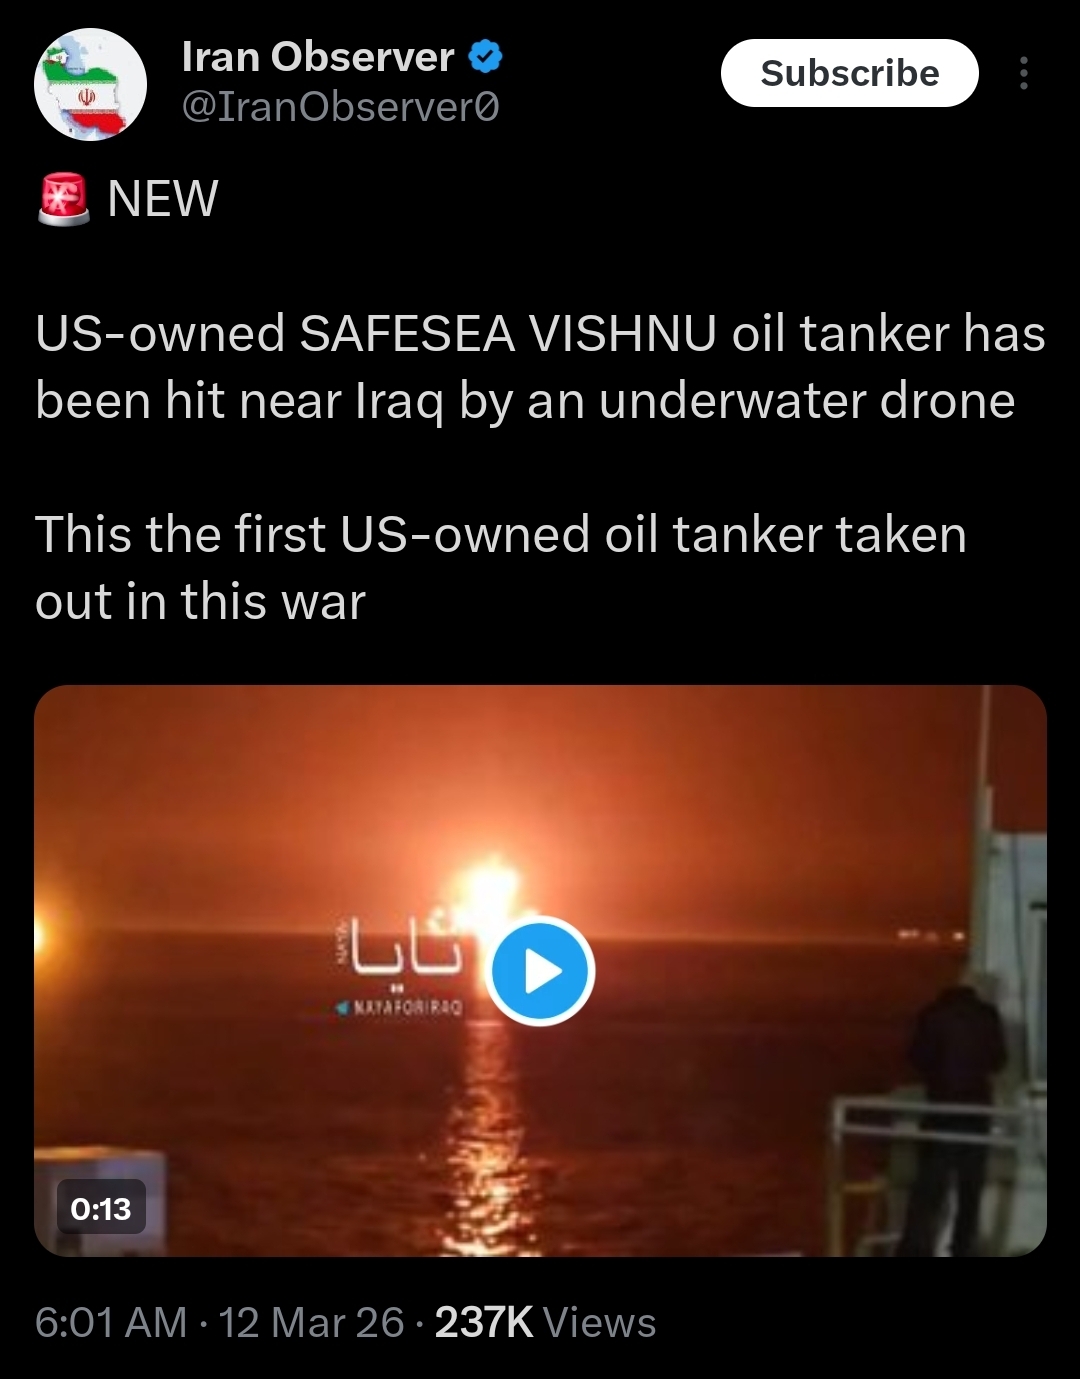Click the blue verified checkmark badge
Image resolution: width=1080 pixels, height=1379 pixels.
click(486, 58)
